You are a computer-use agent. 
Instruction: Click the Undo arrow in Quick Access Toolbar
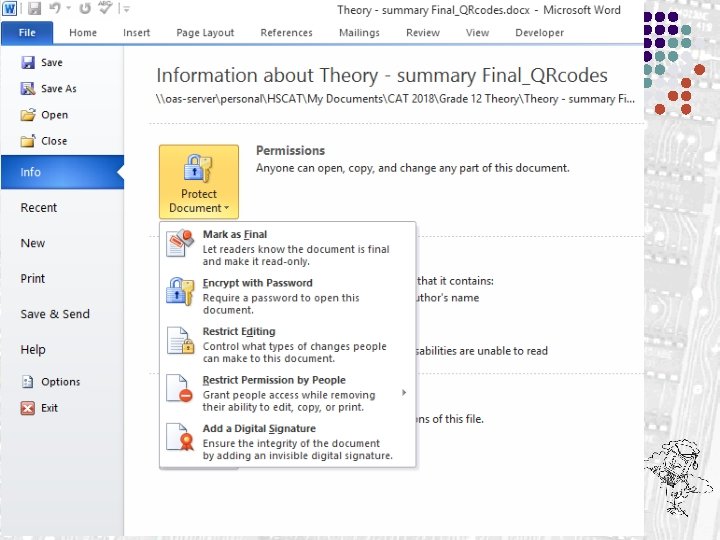[x=55, y=8]
